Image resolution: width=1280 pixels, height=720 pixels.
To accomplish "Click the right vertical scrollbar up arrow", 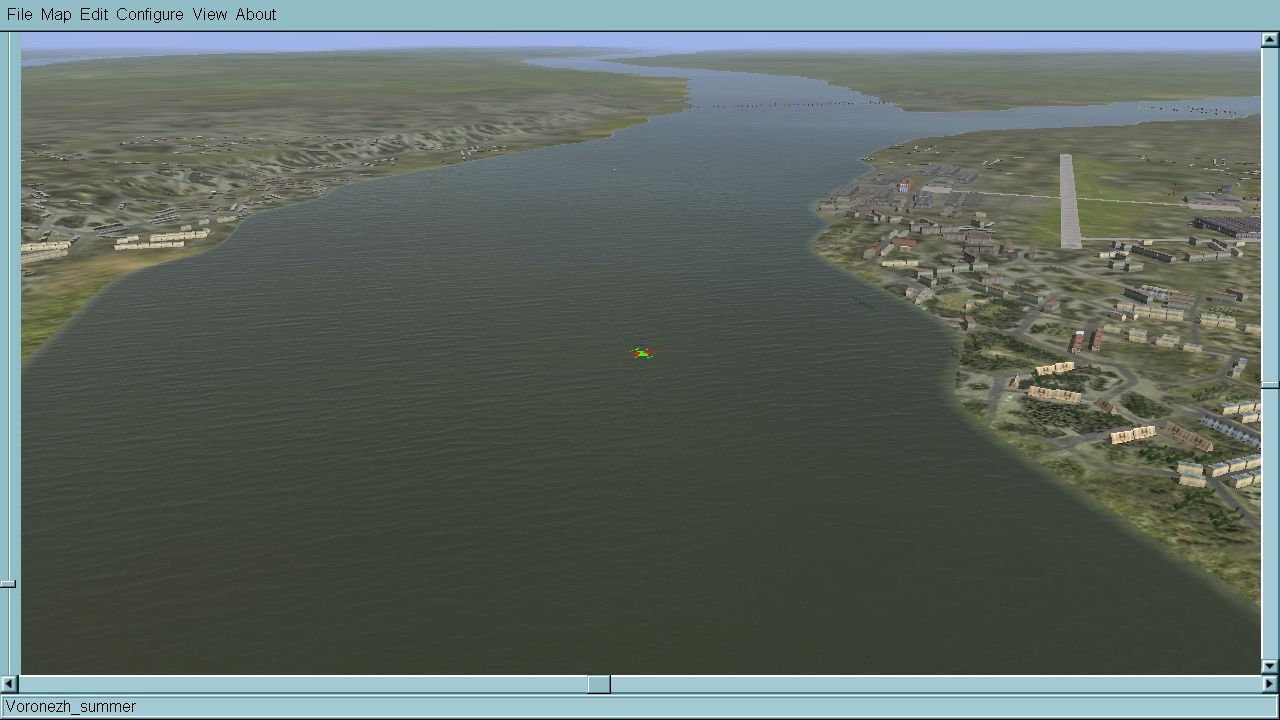I will pos(1270,40).
